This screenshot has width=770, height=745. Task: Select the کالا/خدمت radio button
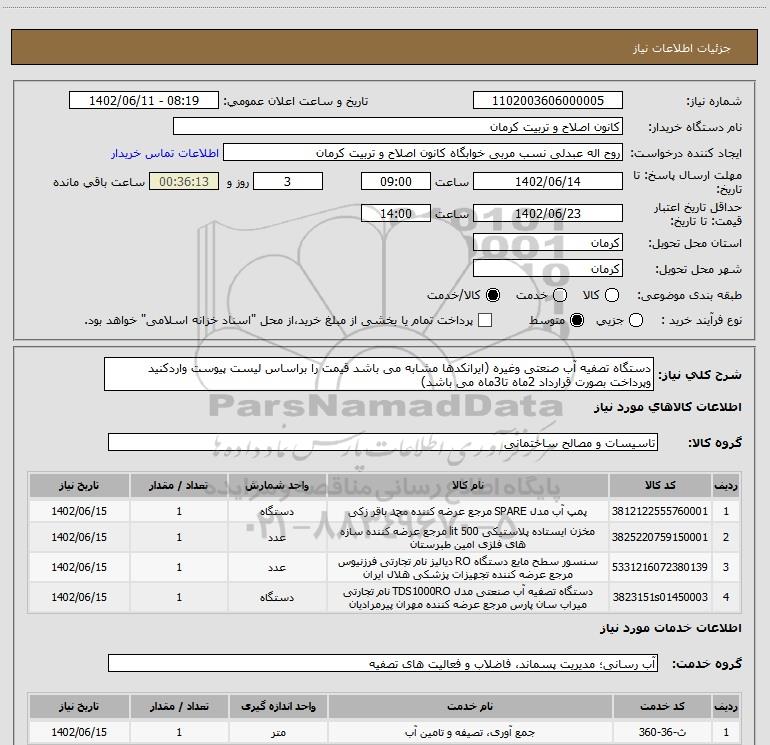(493, 295)
